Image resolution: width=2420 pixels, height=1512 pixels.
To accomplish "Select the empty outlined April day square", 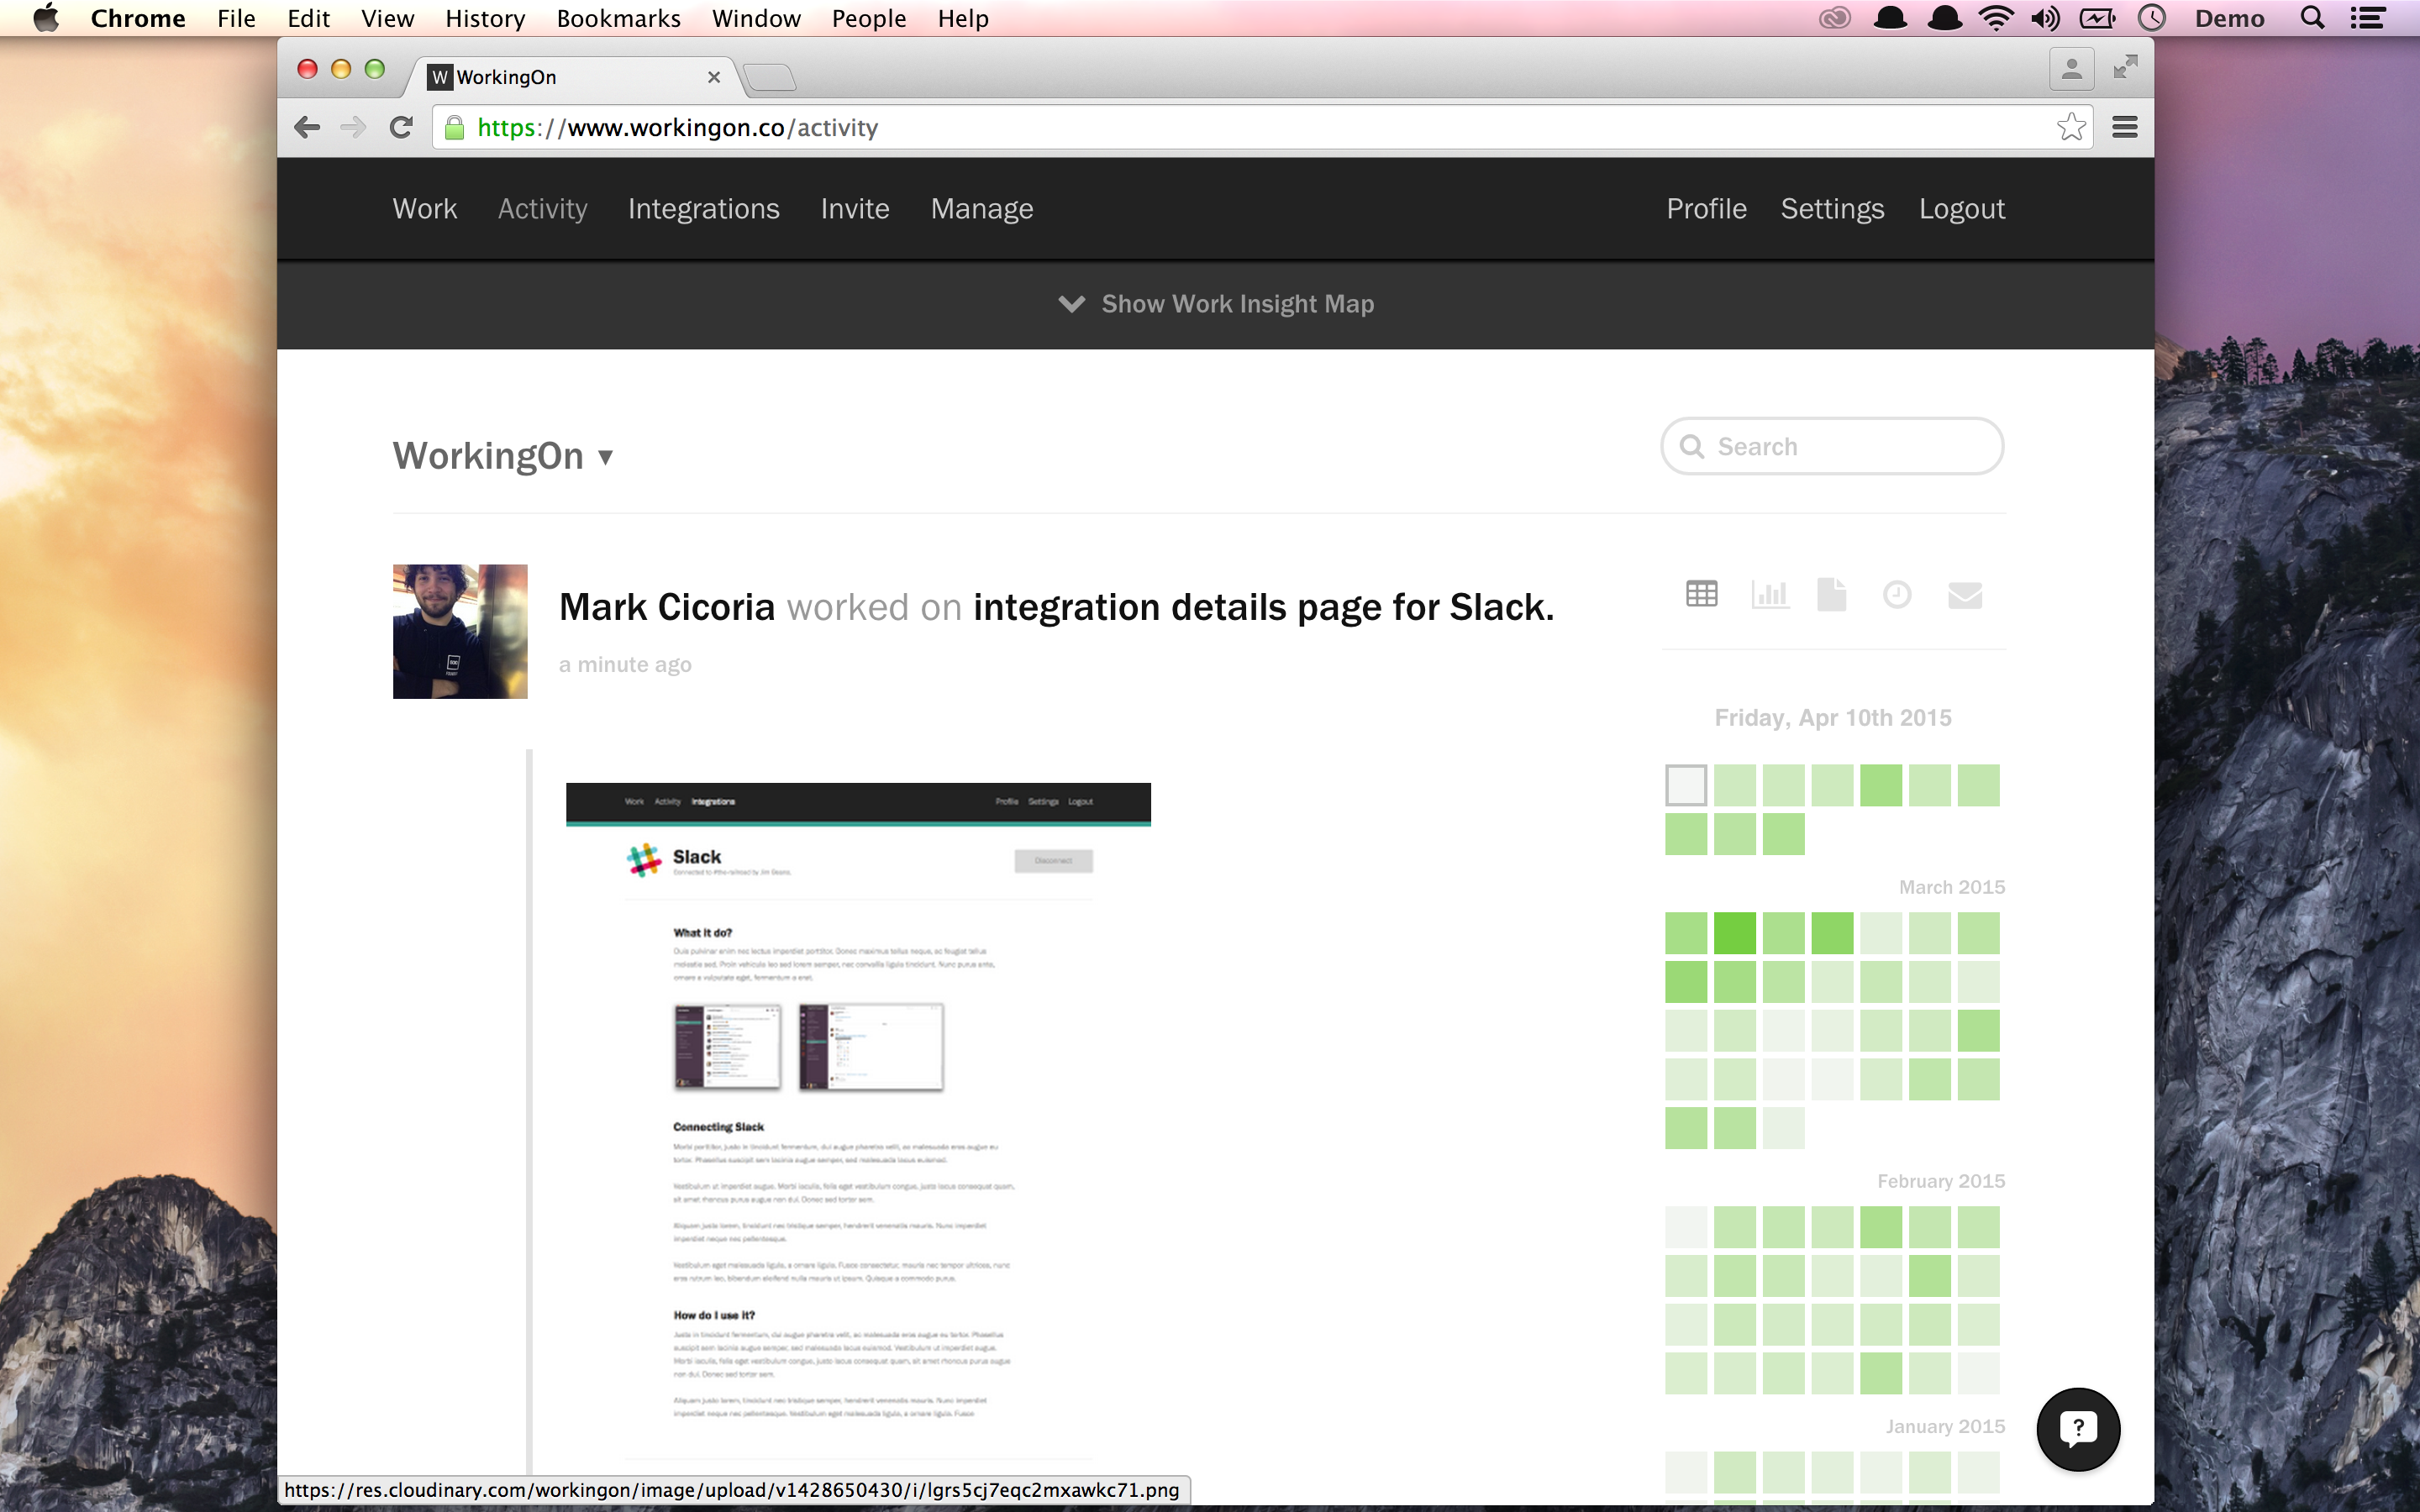I will pos(1686,785).
